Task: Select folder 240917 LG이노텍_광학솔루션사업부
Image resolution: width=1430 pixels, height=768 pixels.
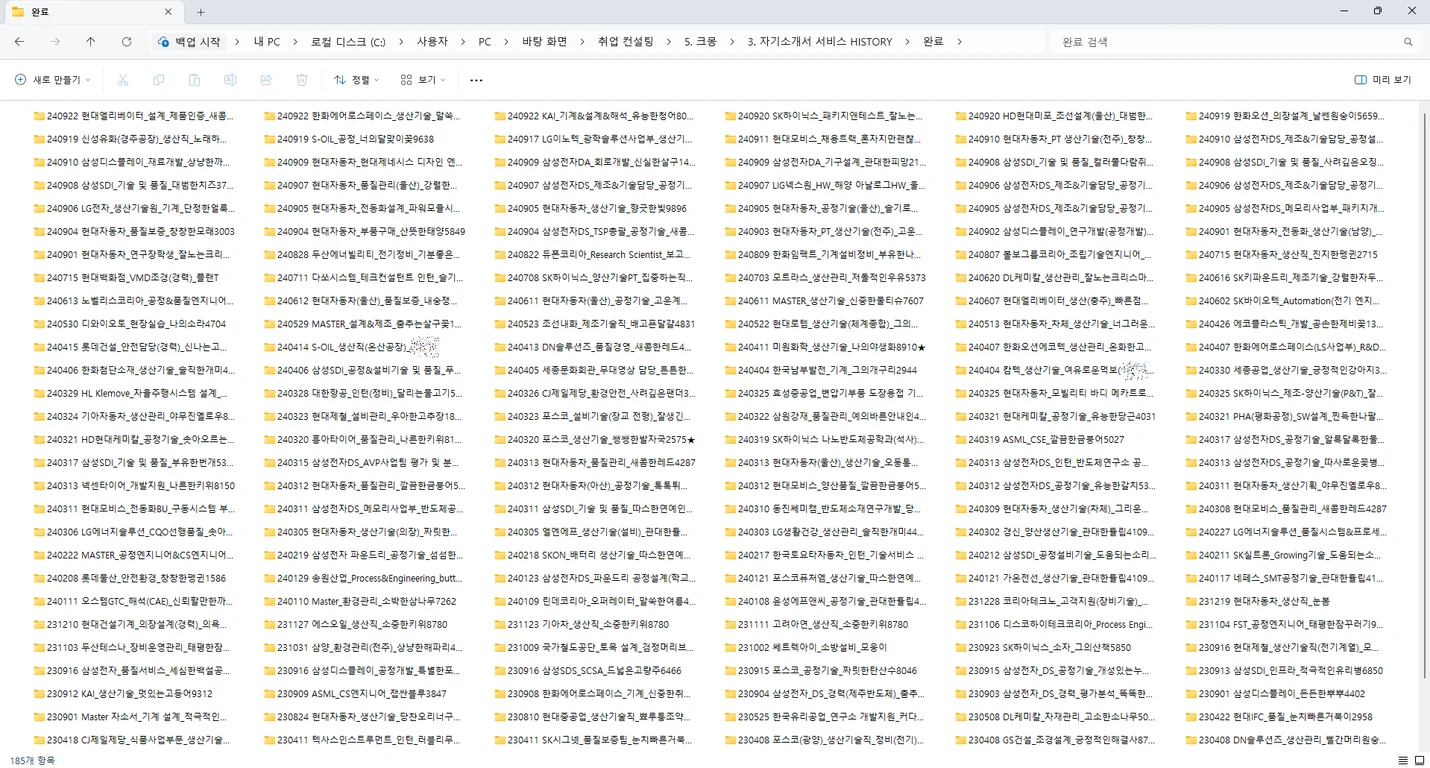Action: tap(593, 139)
